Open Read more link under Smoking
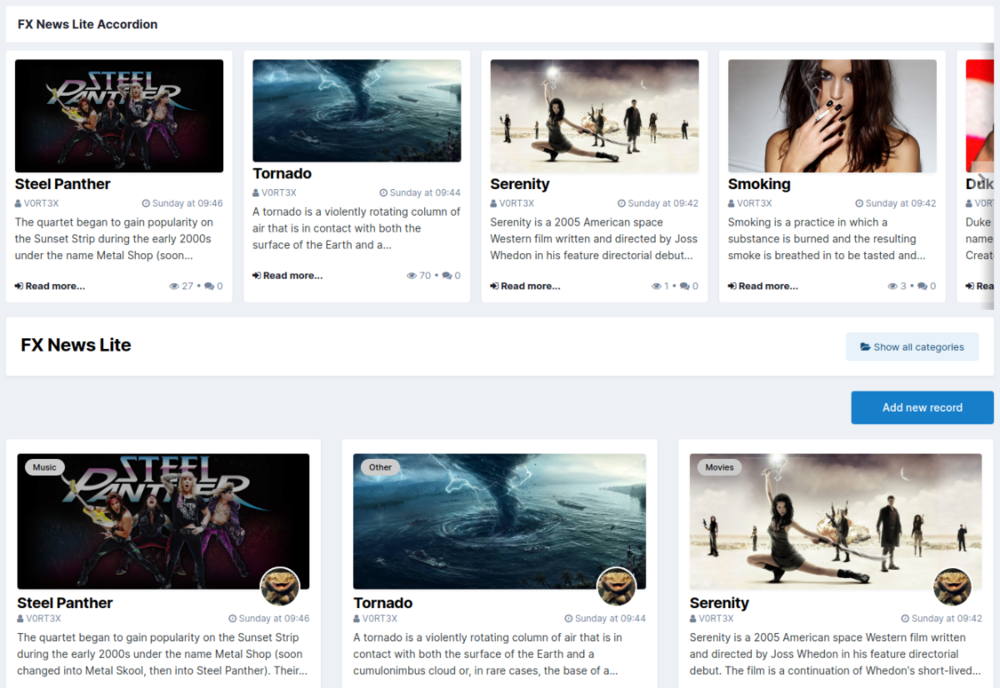The height and width of the screenshot is (688, 1000). [763, 286]
